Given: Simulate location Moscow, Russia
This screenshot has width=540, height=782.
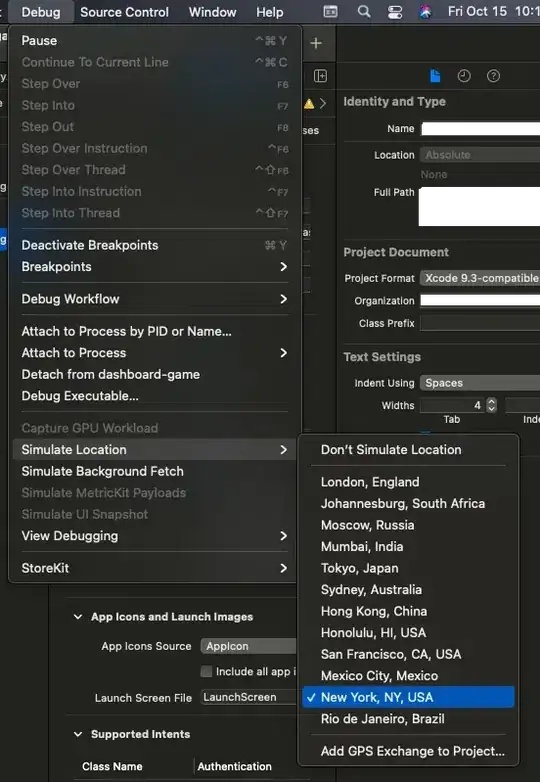Looking at the screenshot, I should tap(408, 525).
